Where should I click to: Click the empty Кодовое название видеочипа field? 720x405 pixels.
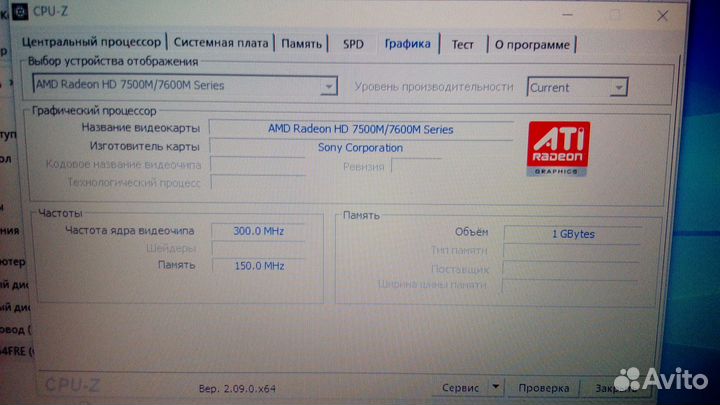258,164
